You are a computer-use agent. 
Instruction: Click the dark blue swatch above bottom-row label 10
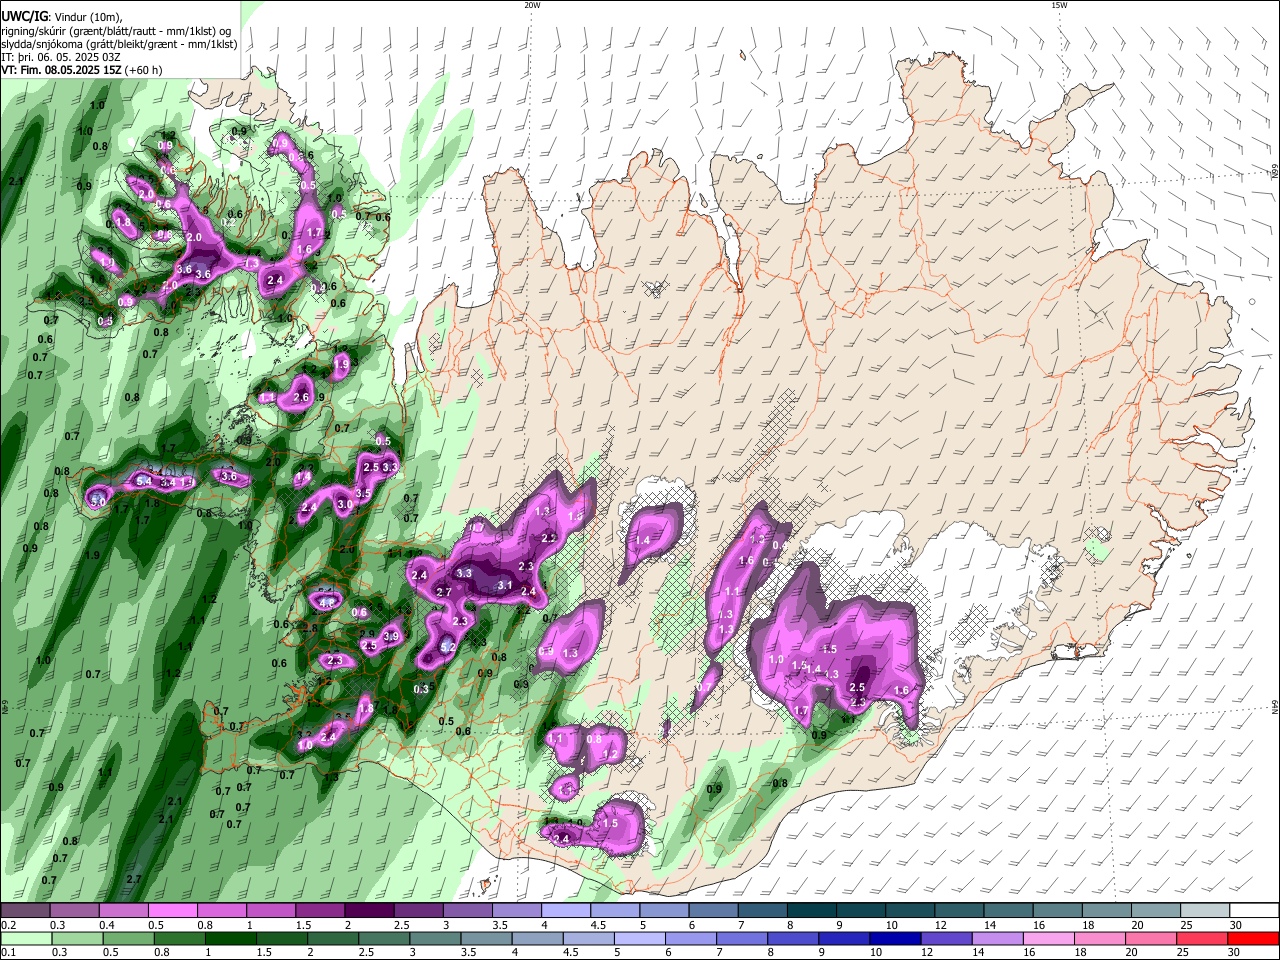point(895,939)
